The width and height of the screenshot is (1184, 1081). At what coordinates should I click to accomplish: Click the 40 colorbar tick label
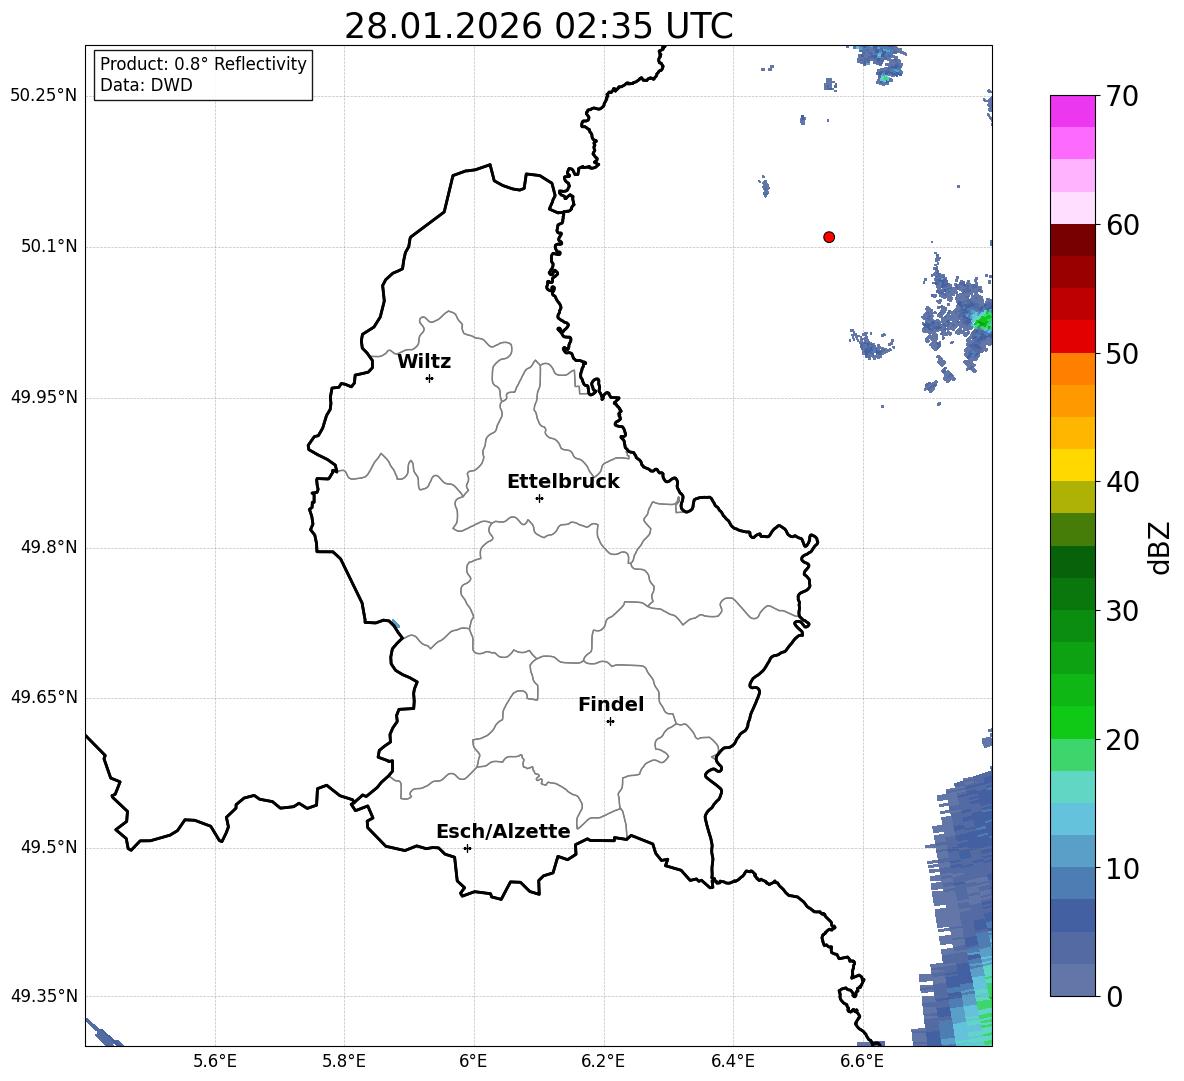(1122, 482)
